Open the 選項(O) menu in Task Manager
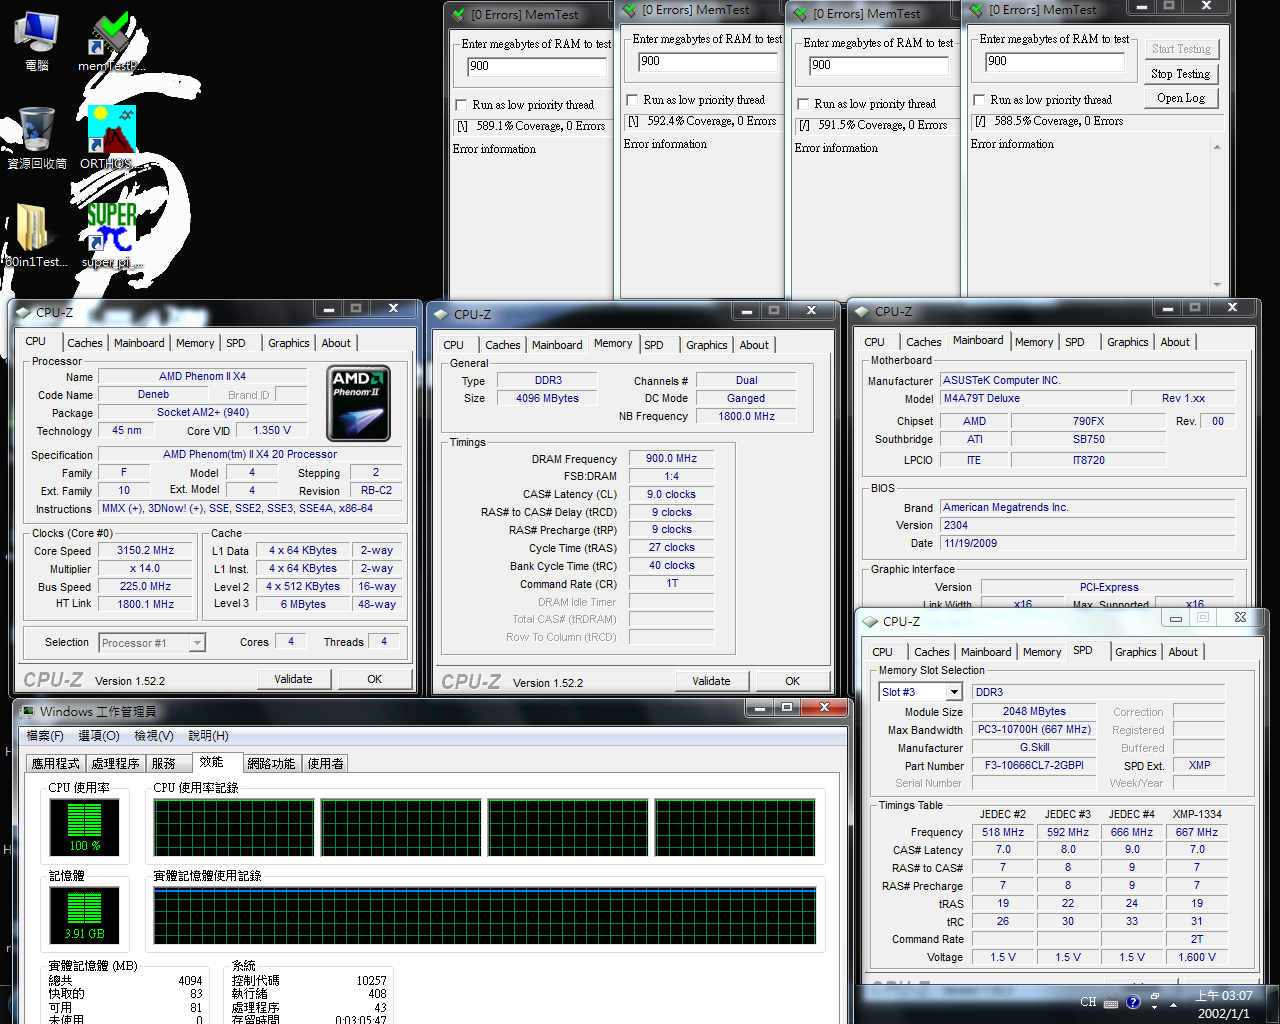Screen dimensions: 1280x1024 [99, 736]
